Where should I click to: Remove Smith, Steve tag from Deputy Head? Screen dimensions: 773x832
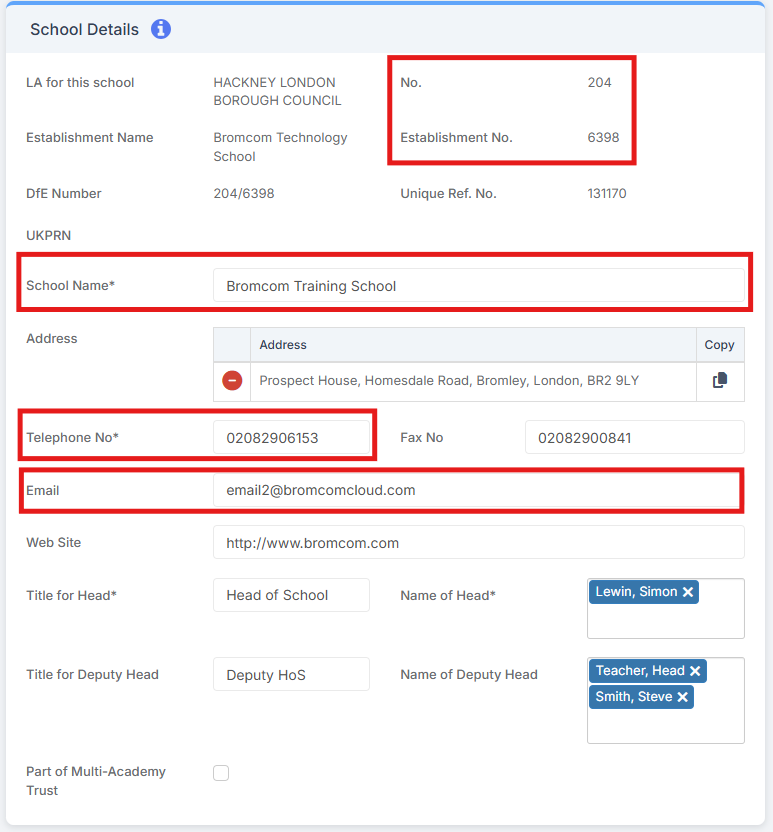click(x=682, y=697)
